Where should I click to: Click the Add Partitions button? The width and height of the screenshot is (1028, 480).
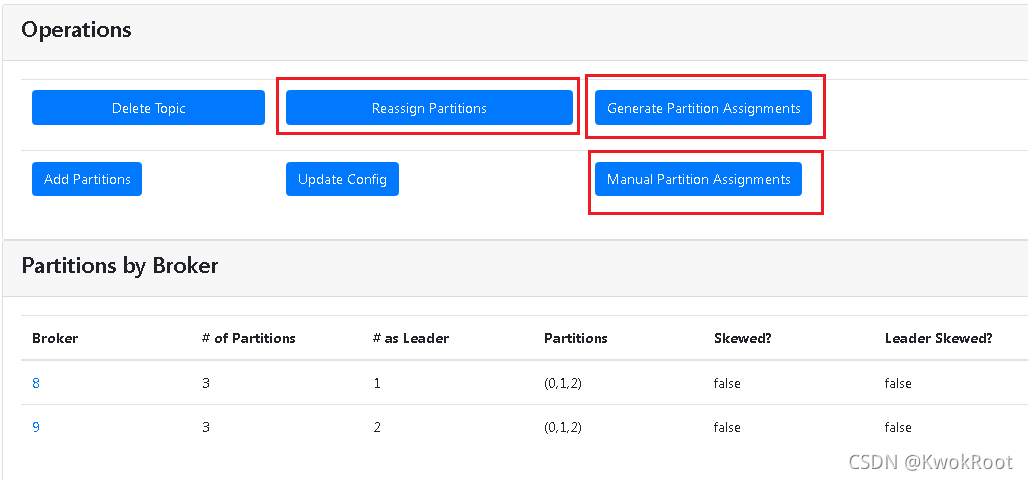(x=87, y=179)
